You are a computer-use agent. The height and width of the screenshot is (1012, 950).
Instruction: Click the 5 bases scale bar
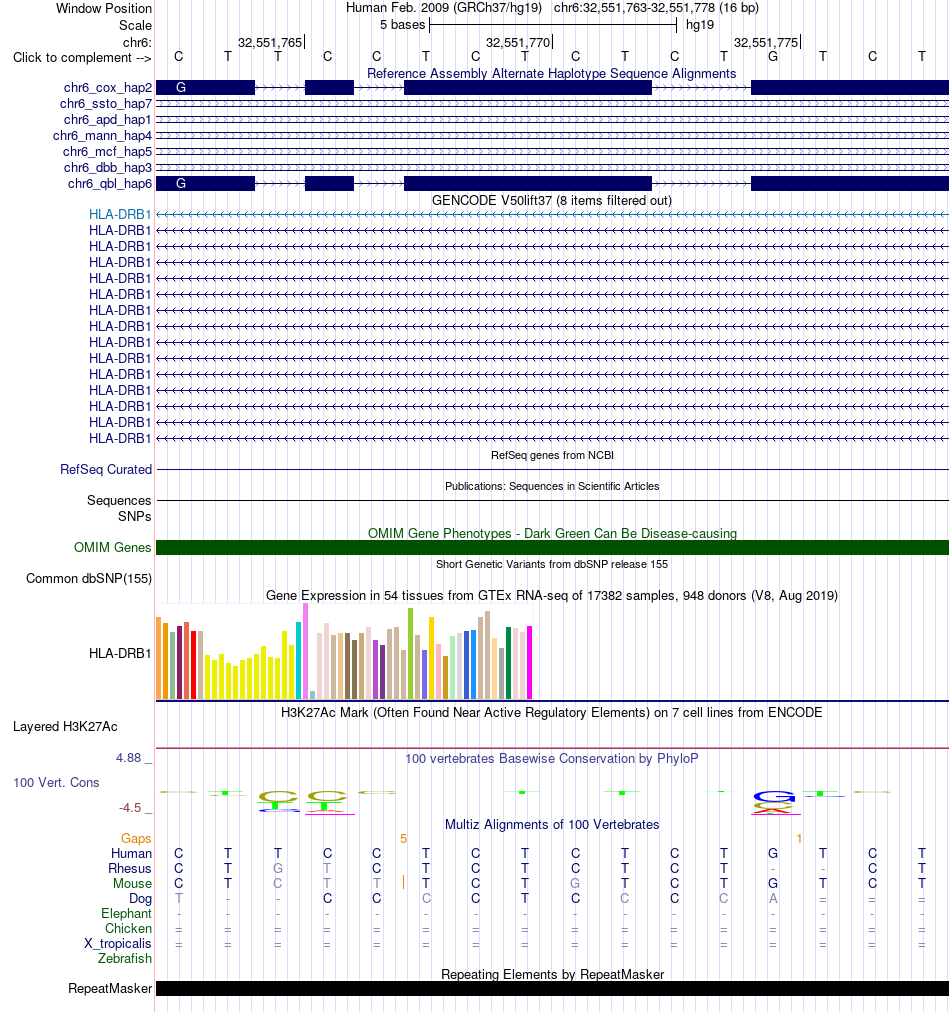tap(553, 25)
